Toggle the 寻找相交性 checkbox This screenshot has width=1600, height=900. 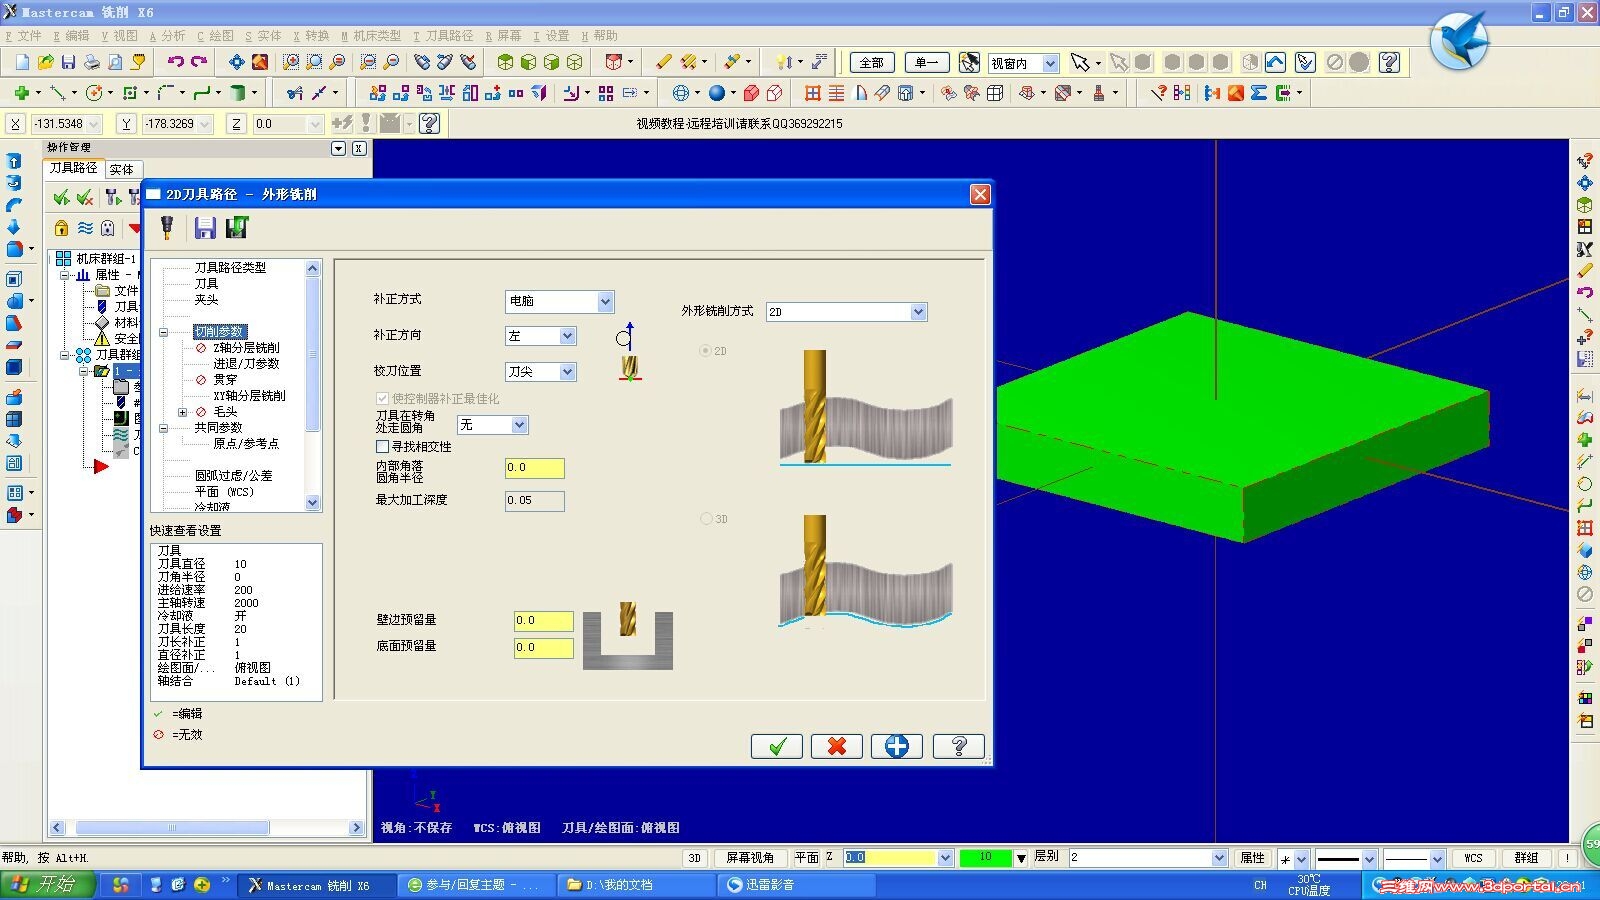coord(382,446)
